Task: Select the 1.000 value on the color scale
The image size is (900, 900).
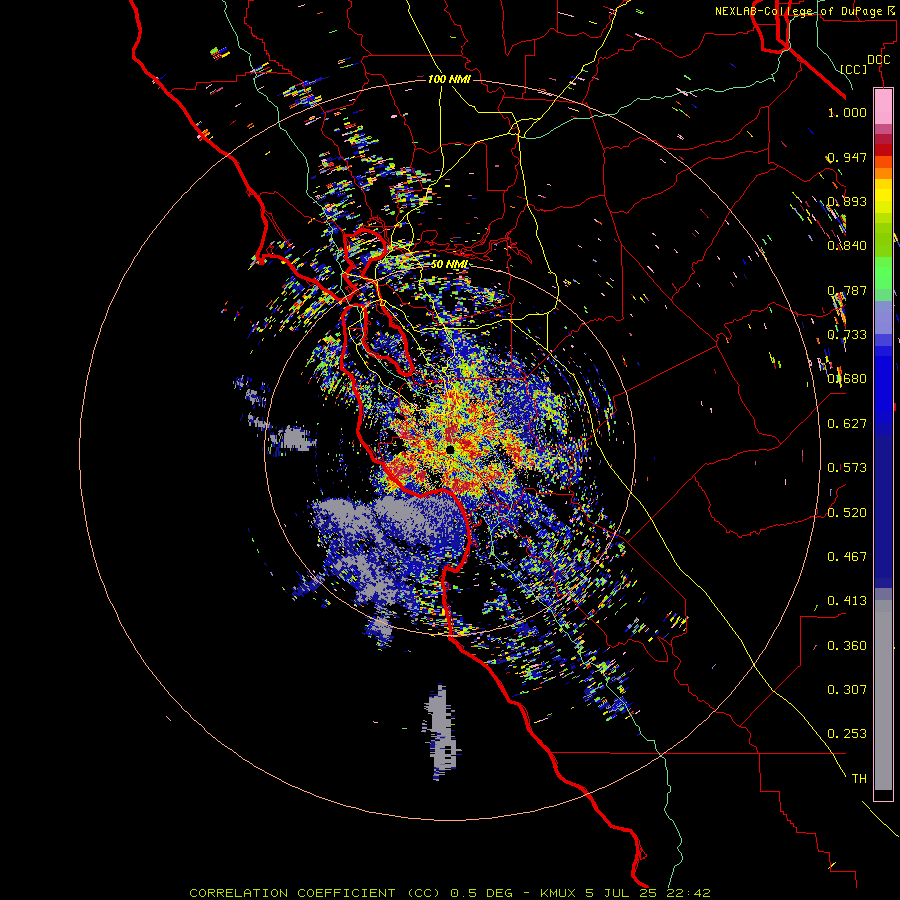Action: tap(847, 112)
